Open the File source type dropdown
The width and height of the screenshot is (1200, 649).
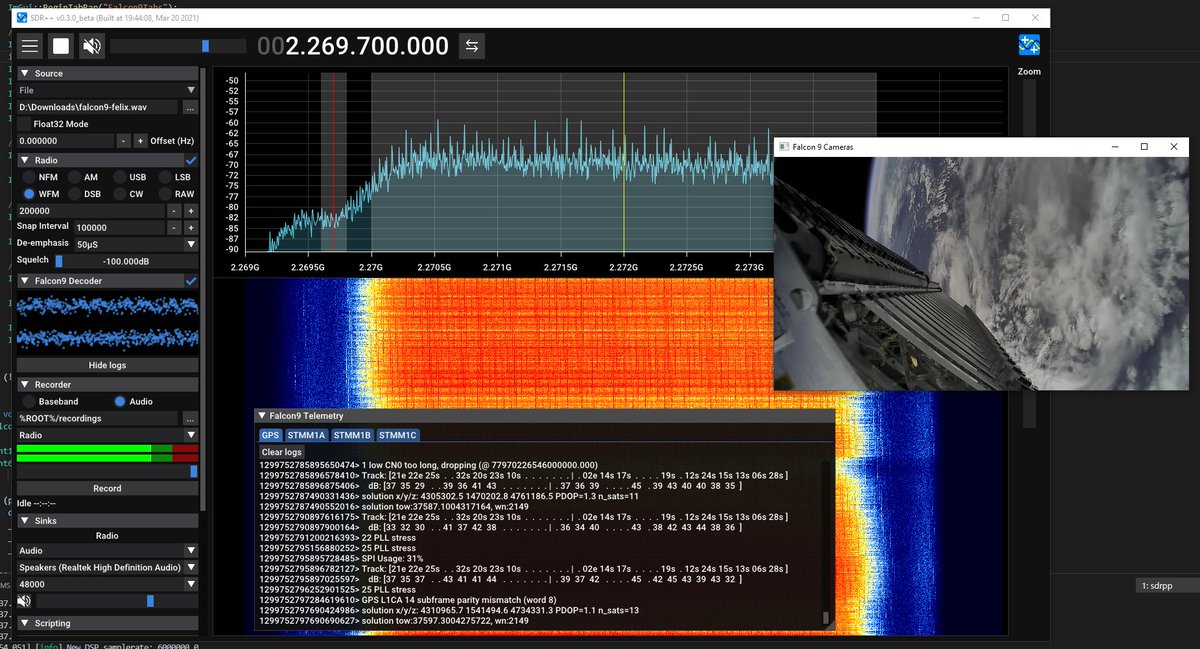click(x=107, y=90)
